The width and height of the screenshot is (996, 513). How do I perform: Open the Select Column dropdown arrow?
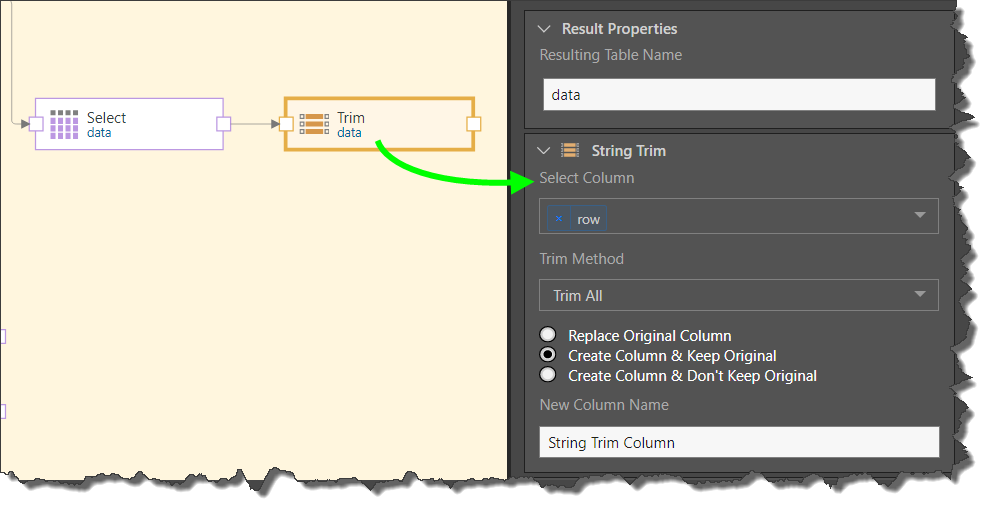tap(919, 215)
